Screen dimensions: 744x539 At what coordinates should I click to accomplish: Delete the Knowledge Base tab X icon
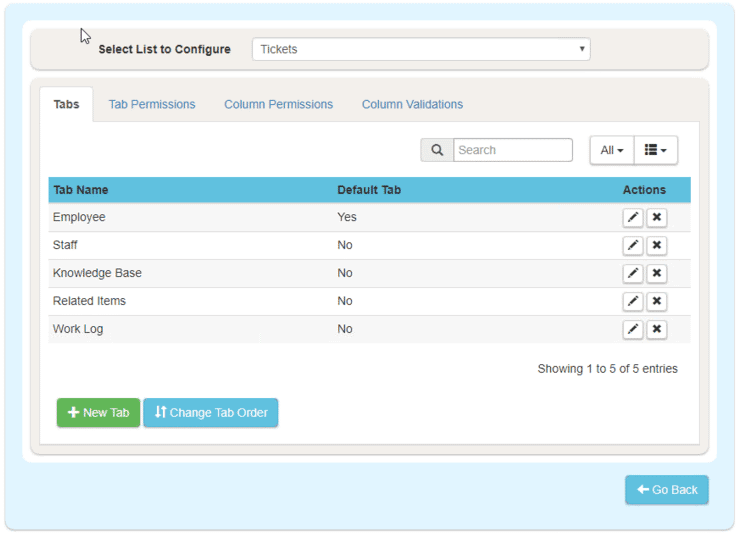[657, 273]
